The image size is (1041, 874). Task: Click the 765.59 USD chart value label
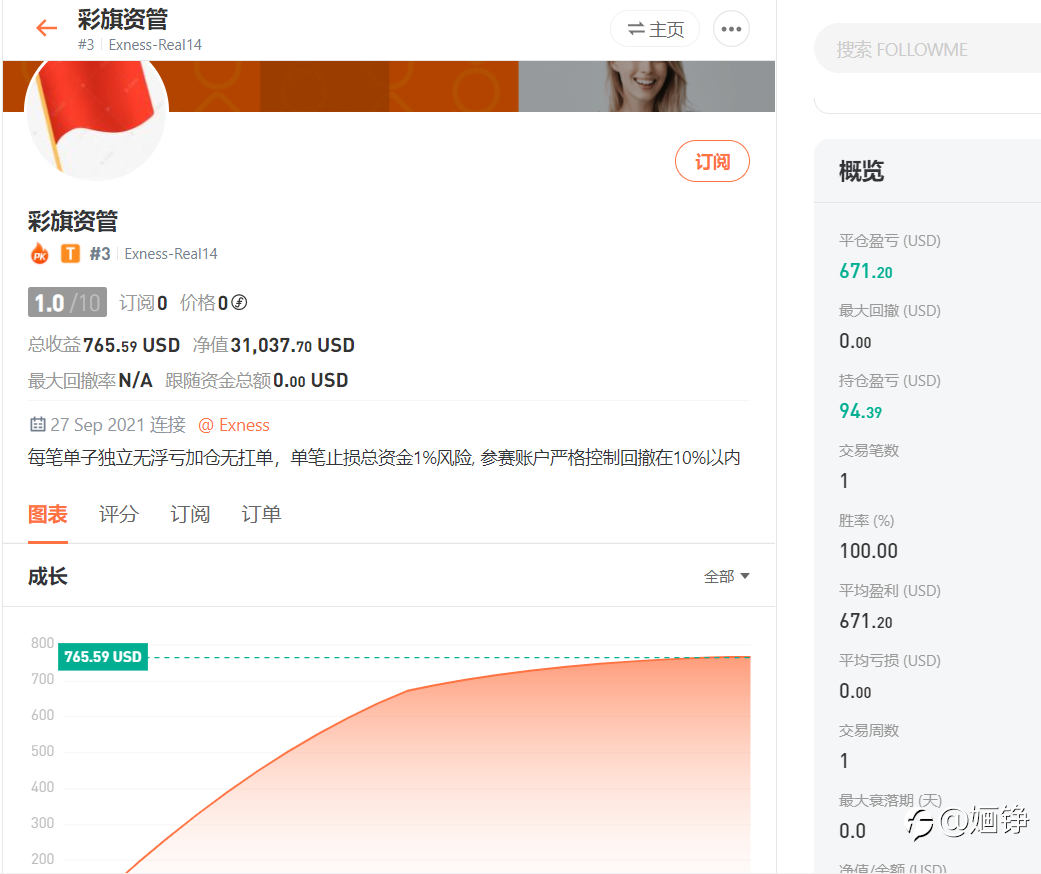point(103,657)
